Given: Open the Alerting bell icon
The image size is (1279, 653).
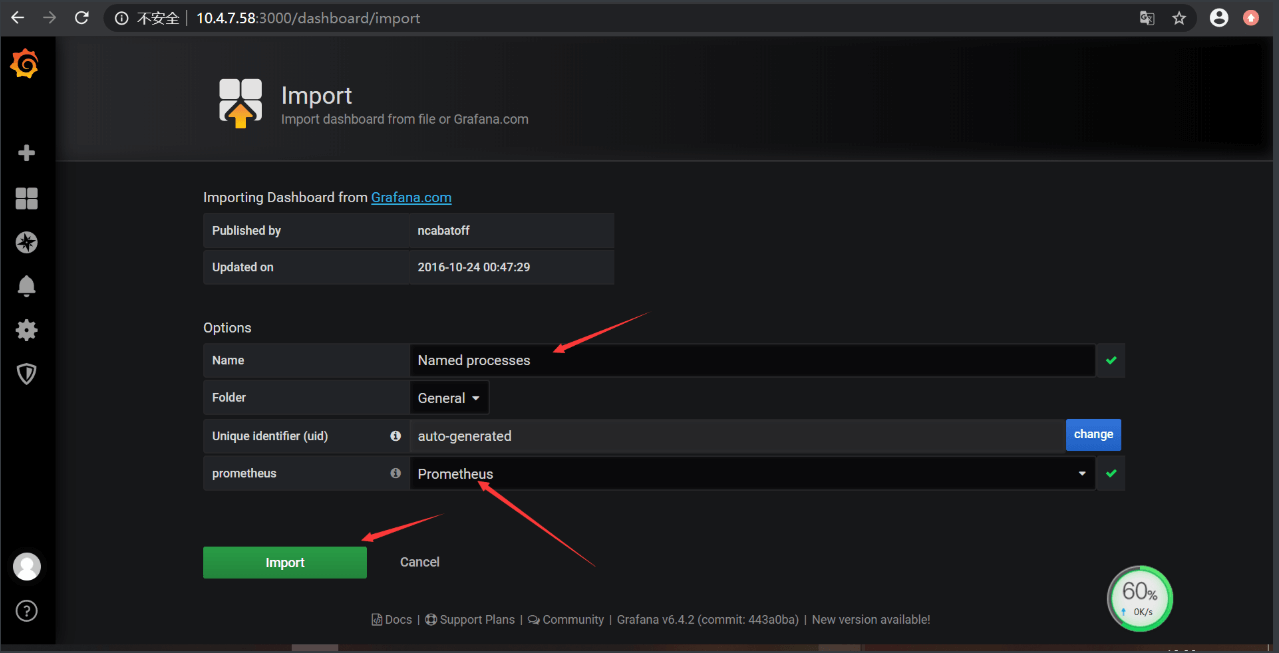Looking at the screenshot, I should tap(27, 286).
